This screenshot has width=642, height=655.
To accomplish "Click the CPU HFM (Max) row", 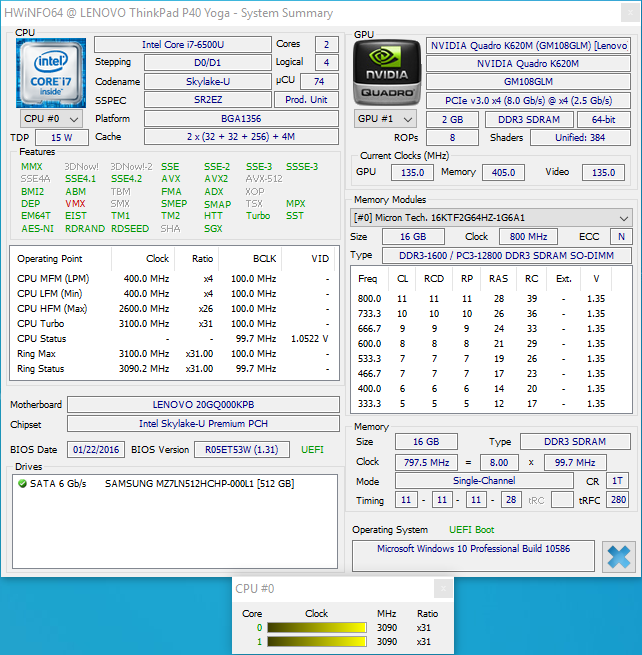I will [x=173, y=309].
